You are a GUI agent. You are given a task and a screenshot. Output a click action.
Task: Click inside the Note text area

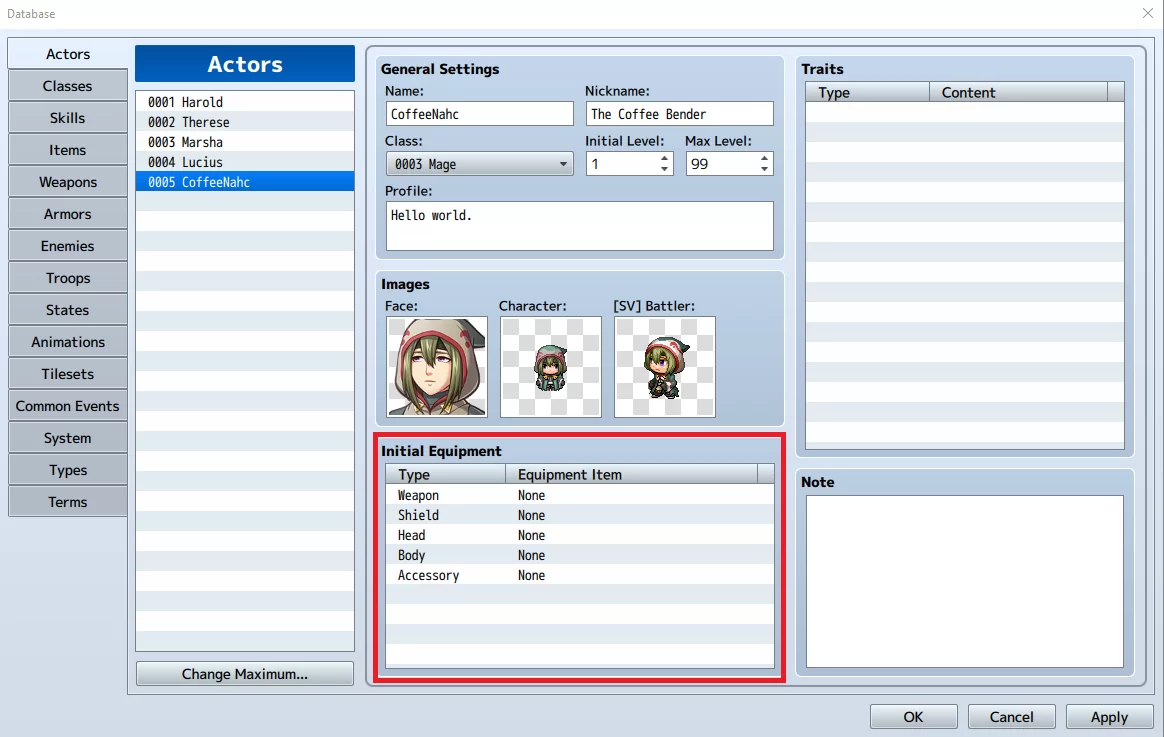pos(965,582)
